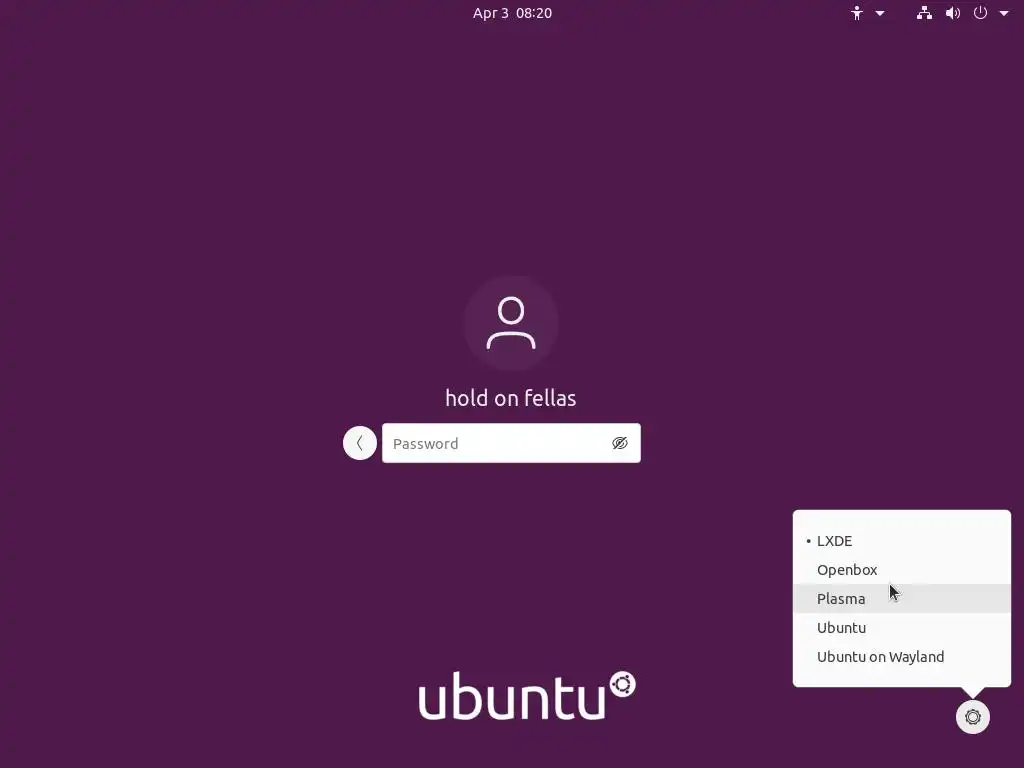
Task: Click the user avatar picture
Action: click(511, 323)
